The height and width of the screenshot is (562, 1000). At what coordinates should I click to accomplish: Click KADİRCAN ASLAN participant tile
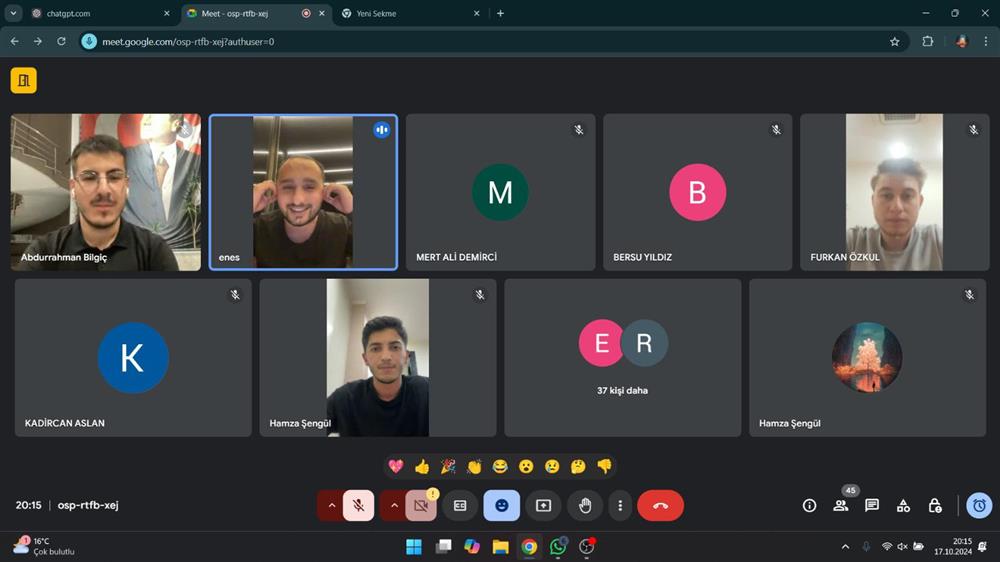point(133,357)
